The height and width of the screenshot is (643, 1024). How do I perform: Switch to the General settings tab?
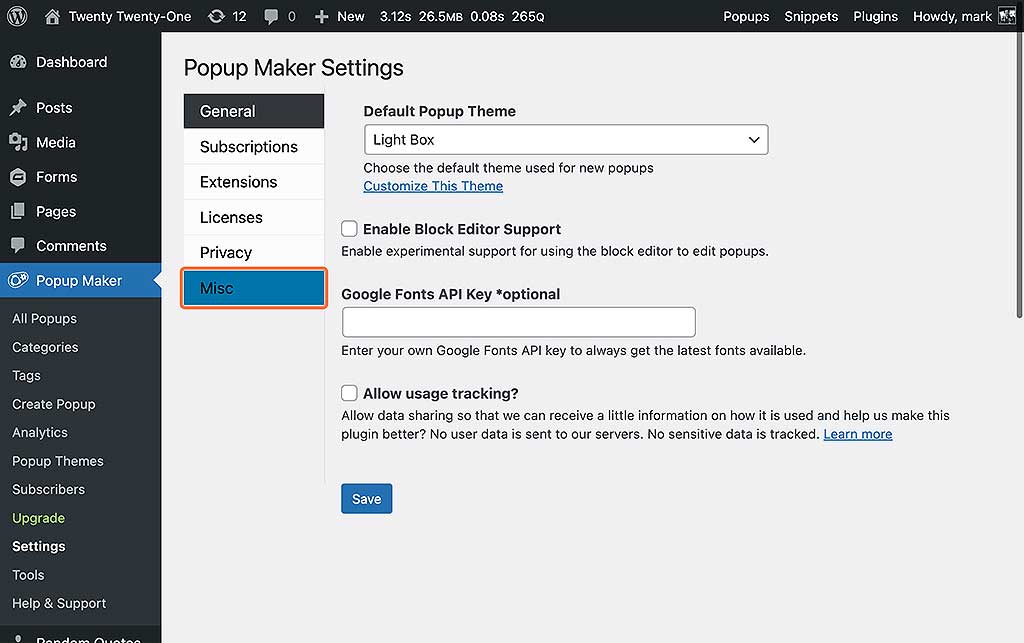(x=253, y=111)
